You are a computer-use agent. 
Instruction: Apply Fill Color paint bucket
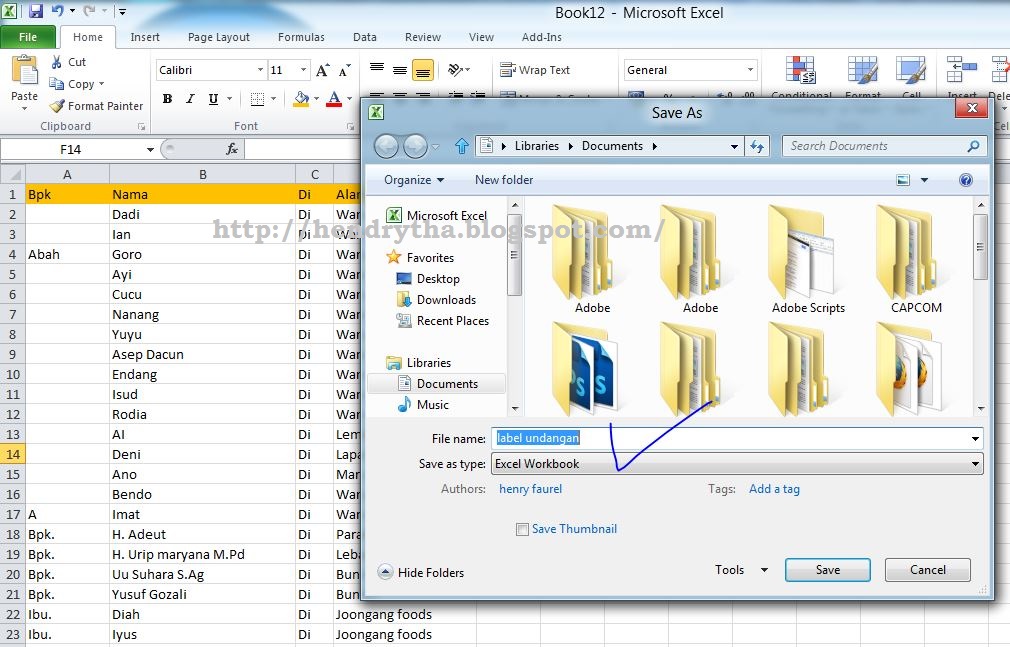pos(301,99)
